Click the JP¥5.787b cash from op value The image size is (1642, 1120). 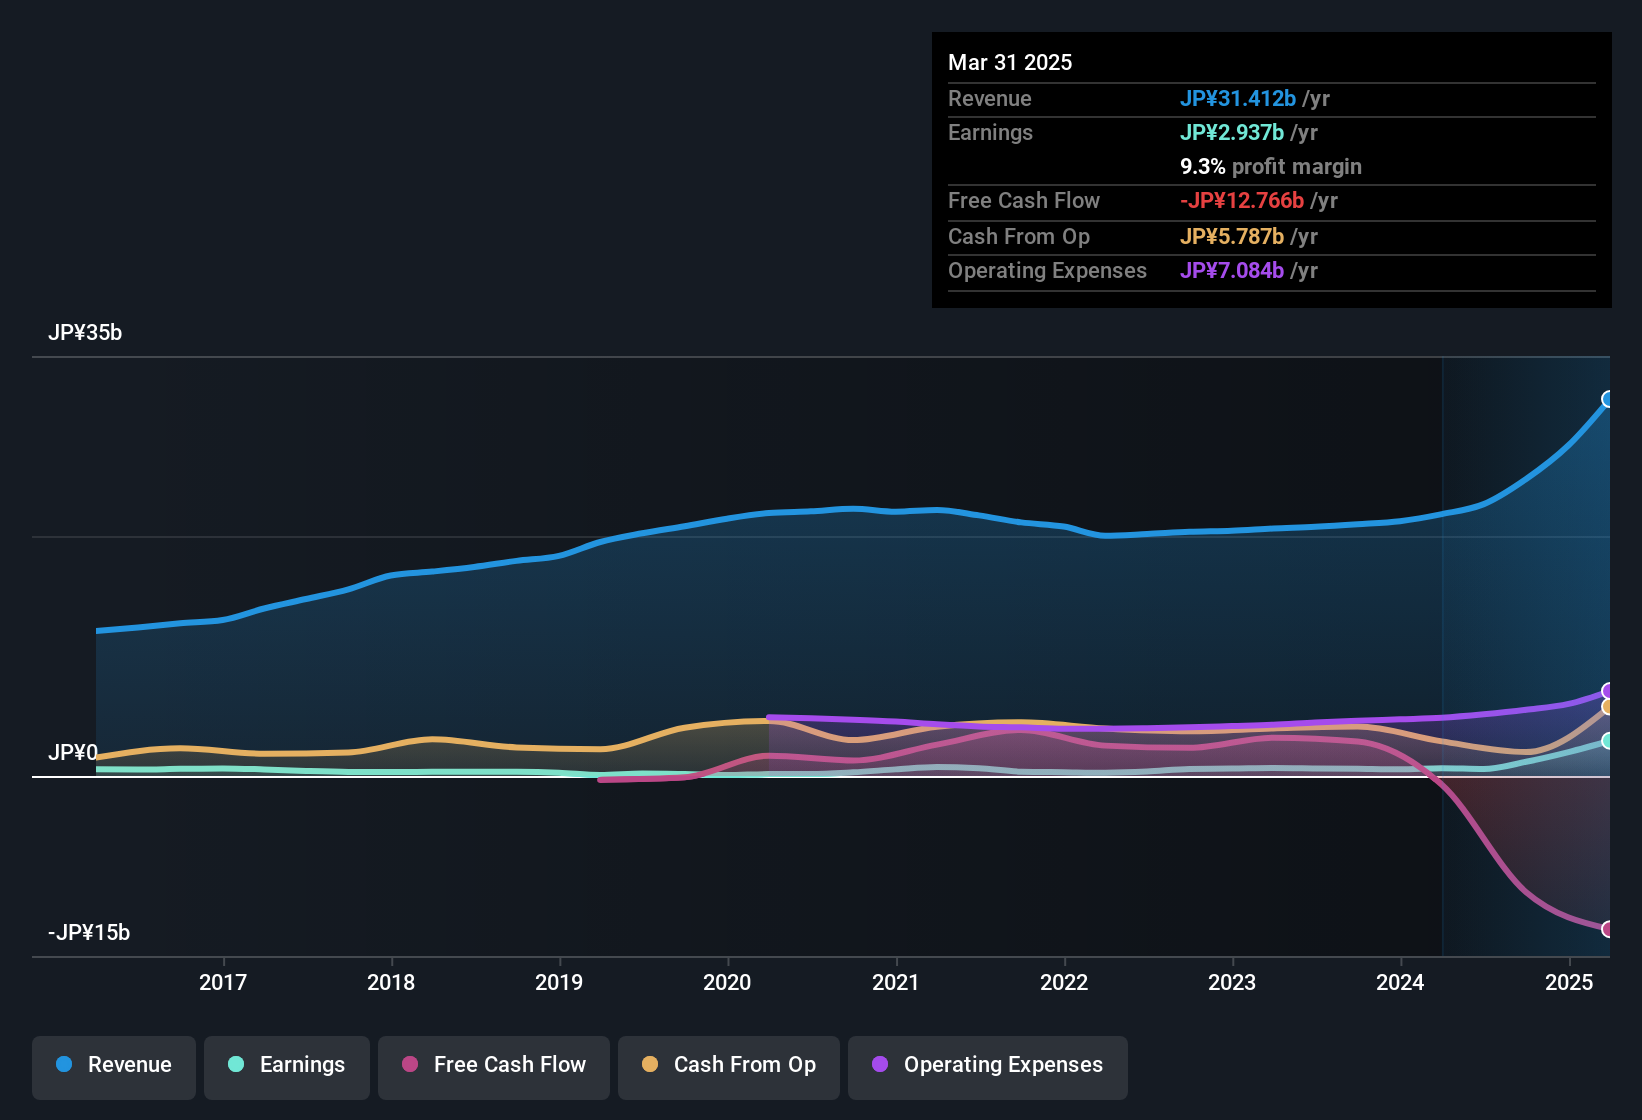pos(1232,237)
